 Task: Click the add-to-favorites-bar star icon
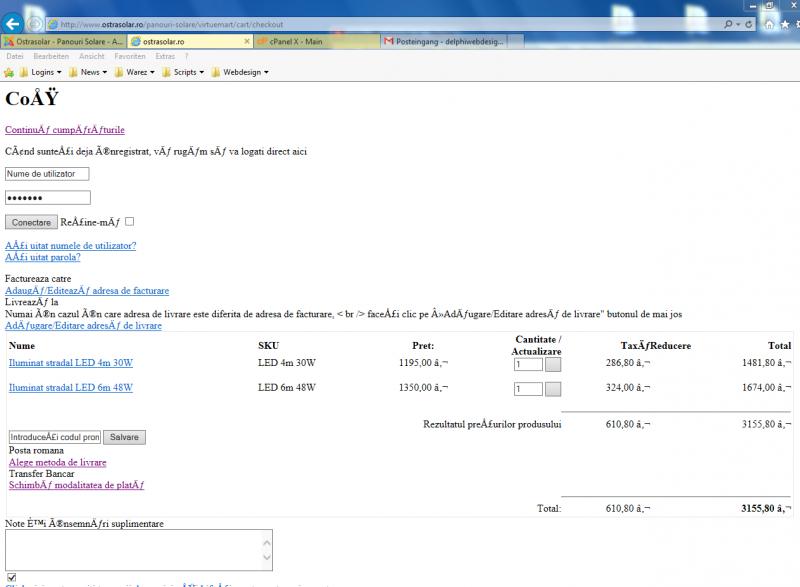tap(9, 72)
